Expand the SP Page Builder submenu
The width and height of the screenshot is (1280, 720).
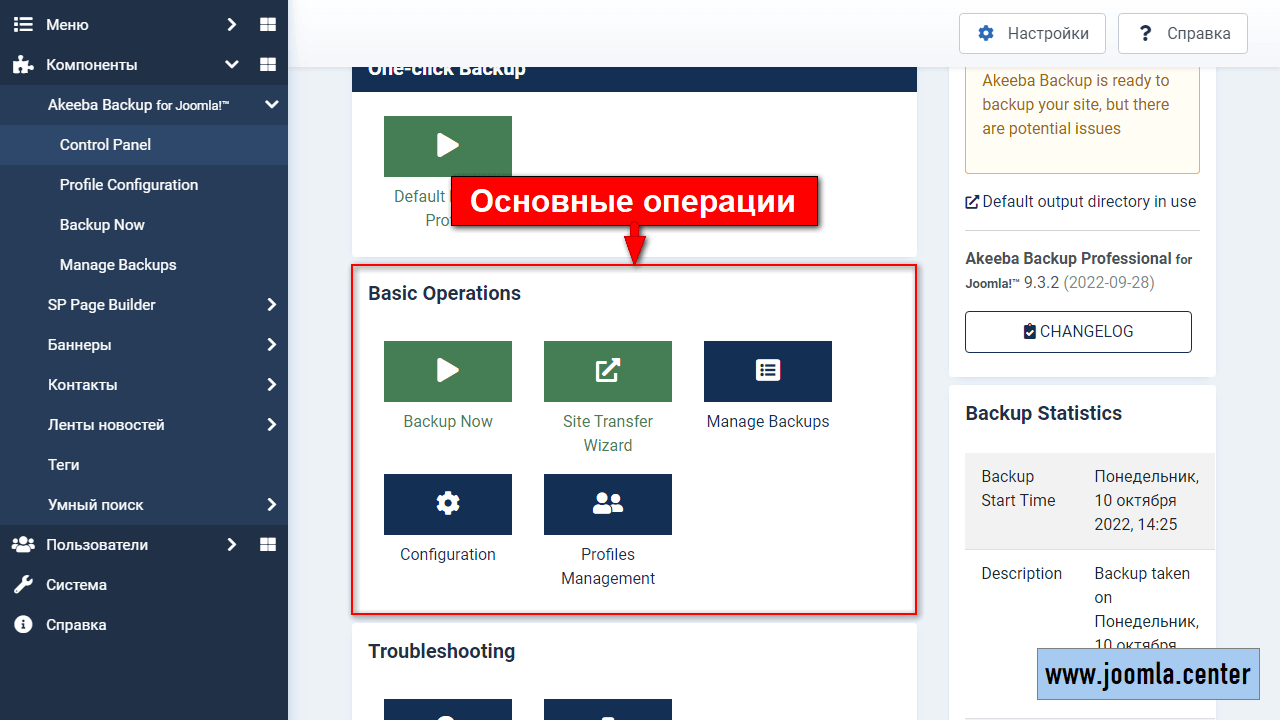(271, 304)
